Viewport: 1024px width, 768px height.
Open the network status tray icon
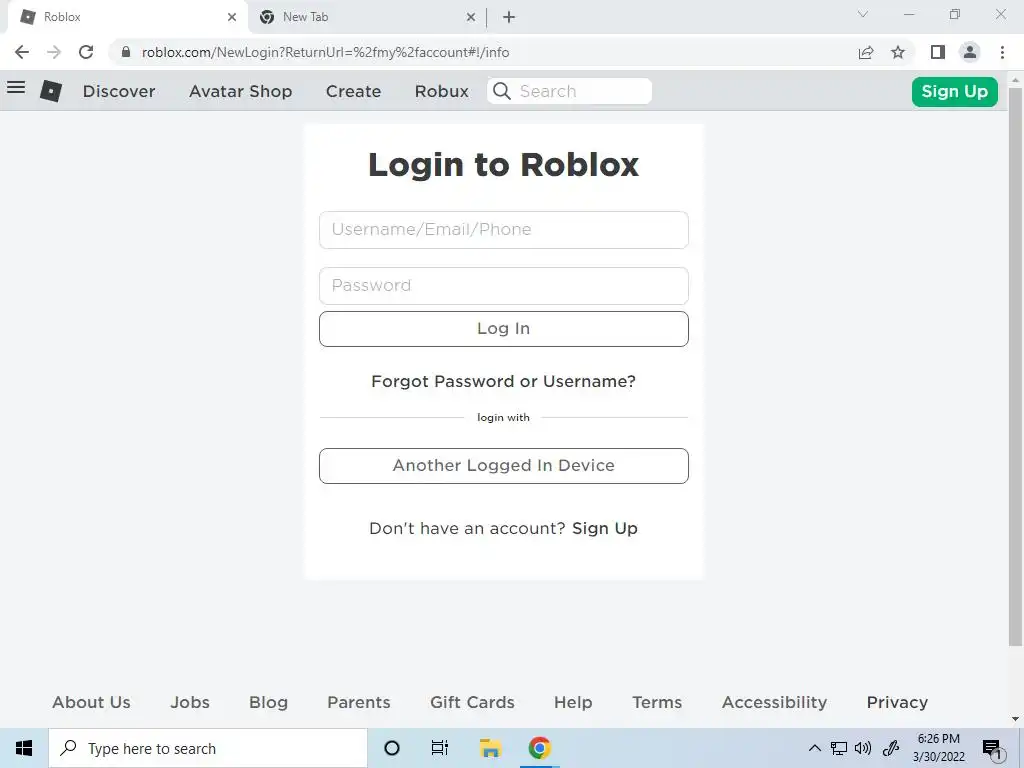pyautogui.click(x=839, y=748)
